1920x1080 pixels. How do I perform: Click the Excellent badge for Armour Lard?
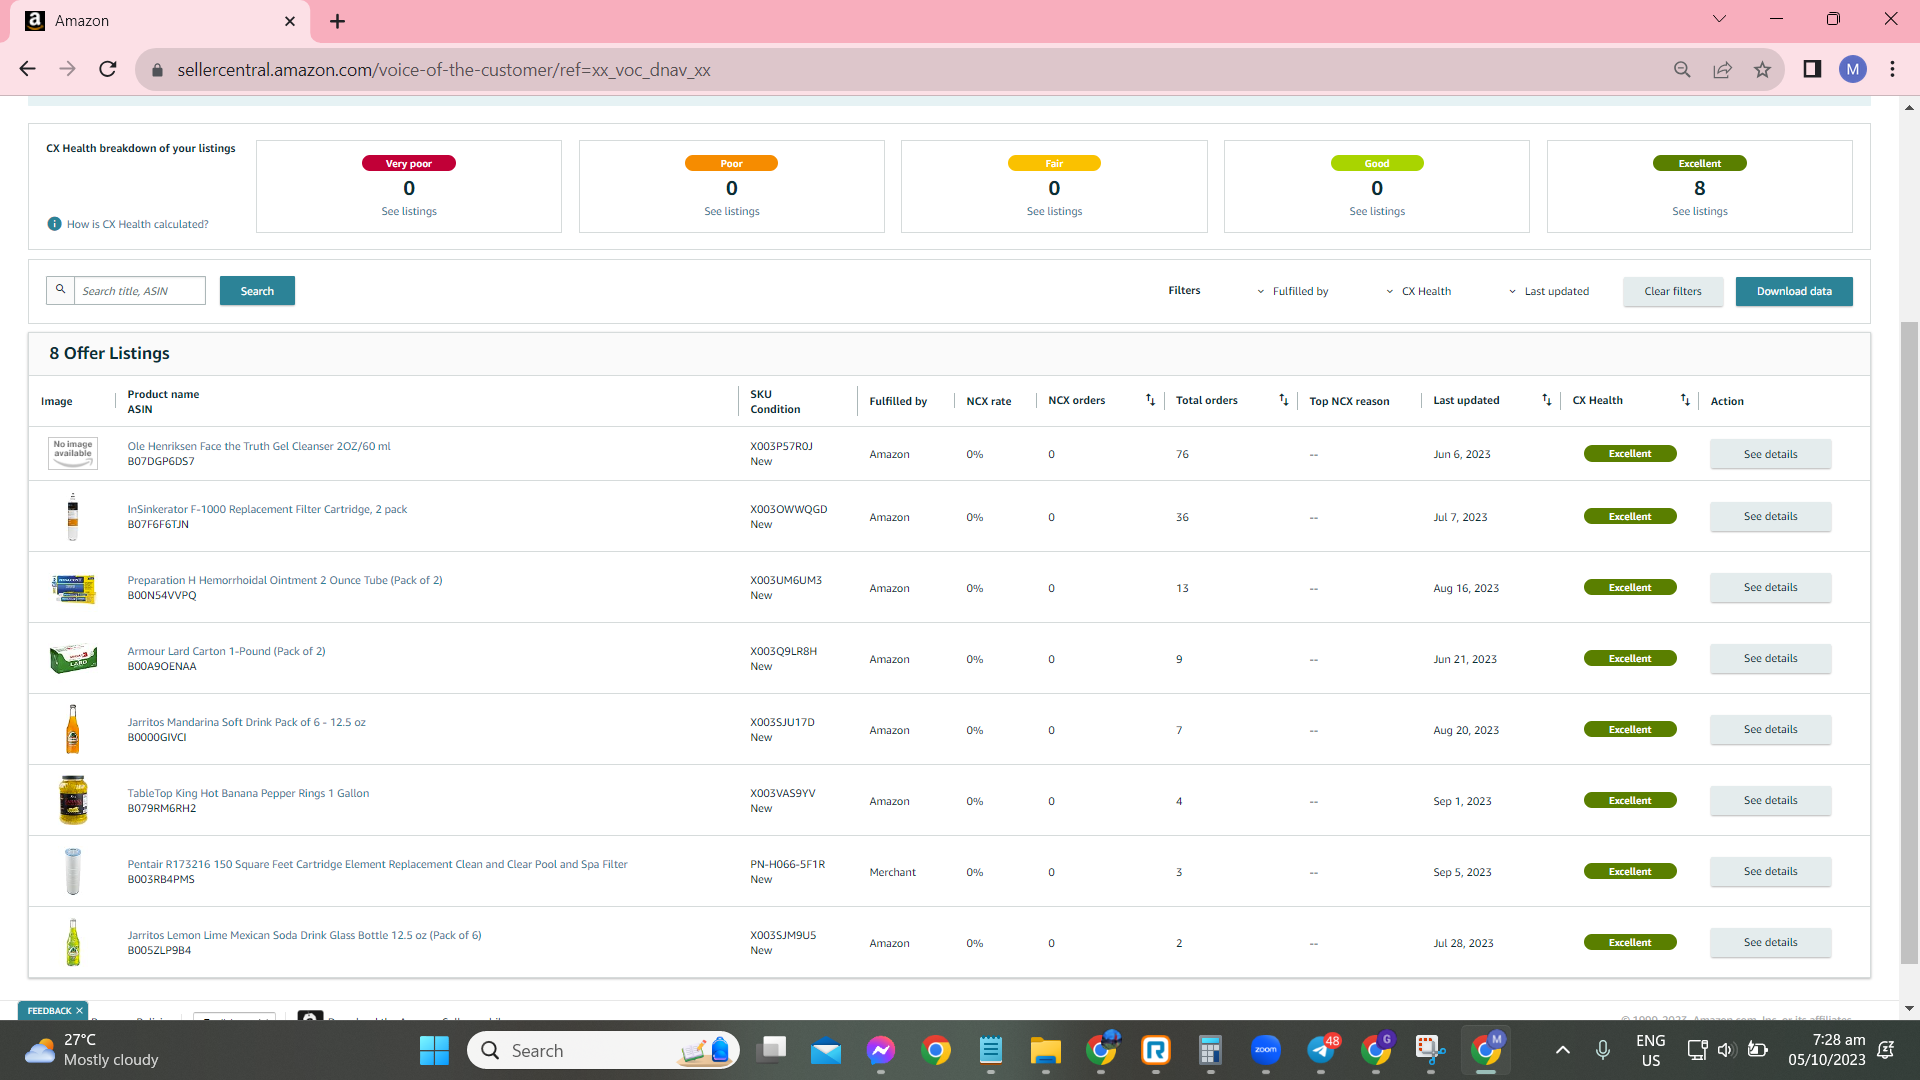(x=1630, y=658)
